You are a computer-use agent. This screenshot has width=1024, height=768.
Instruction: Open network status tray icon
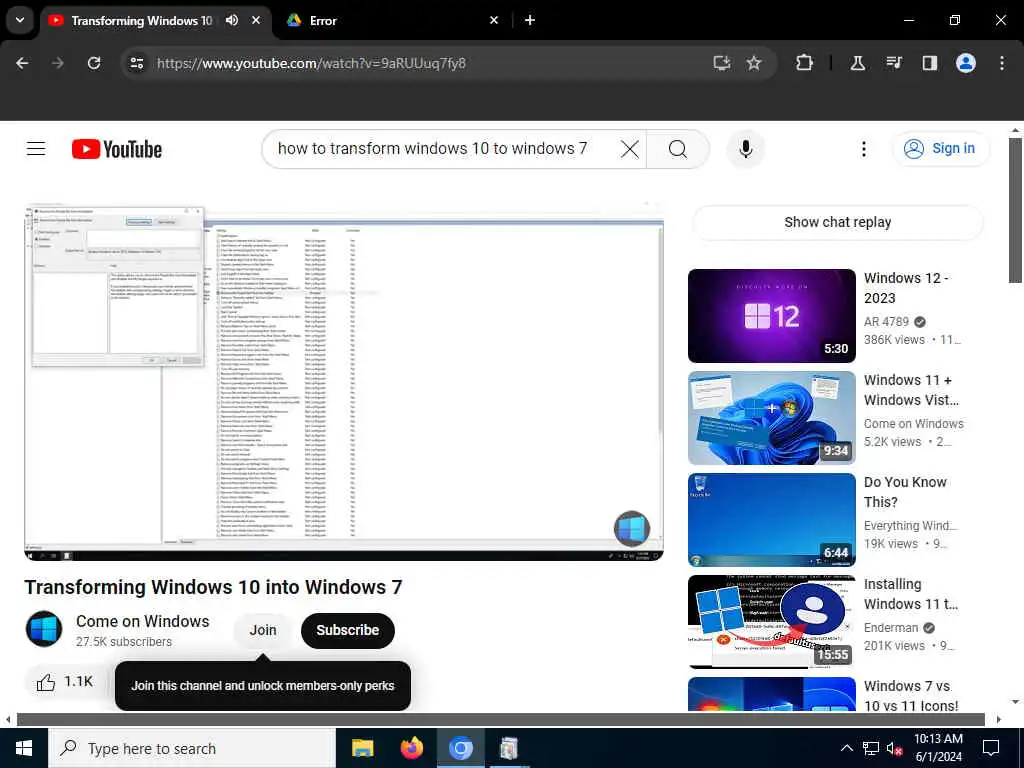tap(871, 748)
